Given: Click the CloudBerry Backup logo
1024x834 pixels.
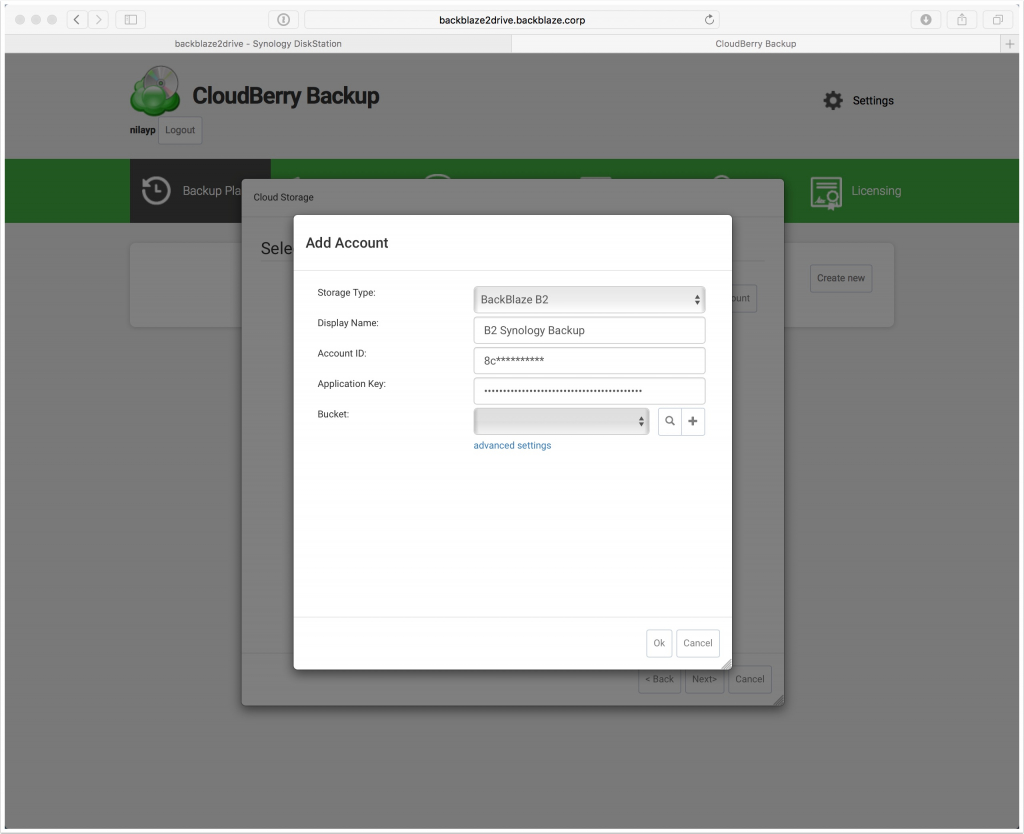Looking at the screenshot, I should coord(155,90).
